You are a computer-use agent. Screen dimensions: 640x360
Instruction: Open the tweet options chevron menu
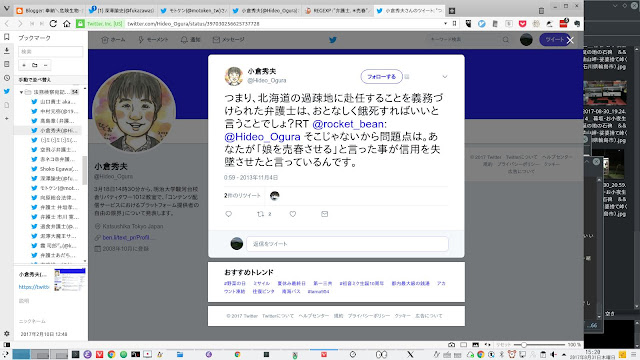click(x=445, y=76)
